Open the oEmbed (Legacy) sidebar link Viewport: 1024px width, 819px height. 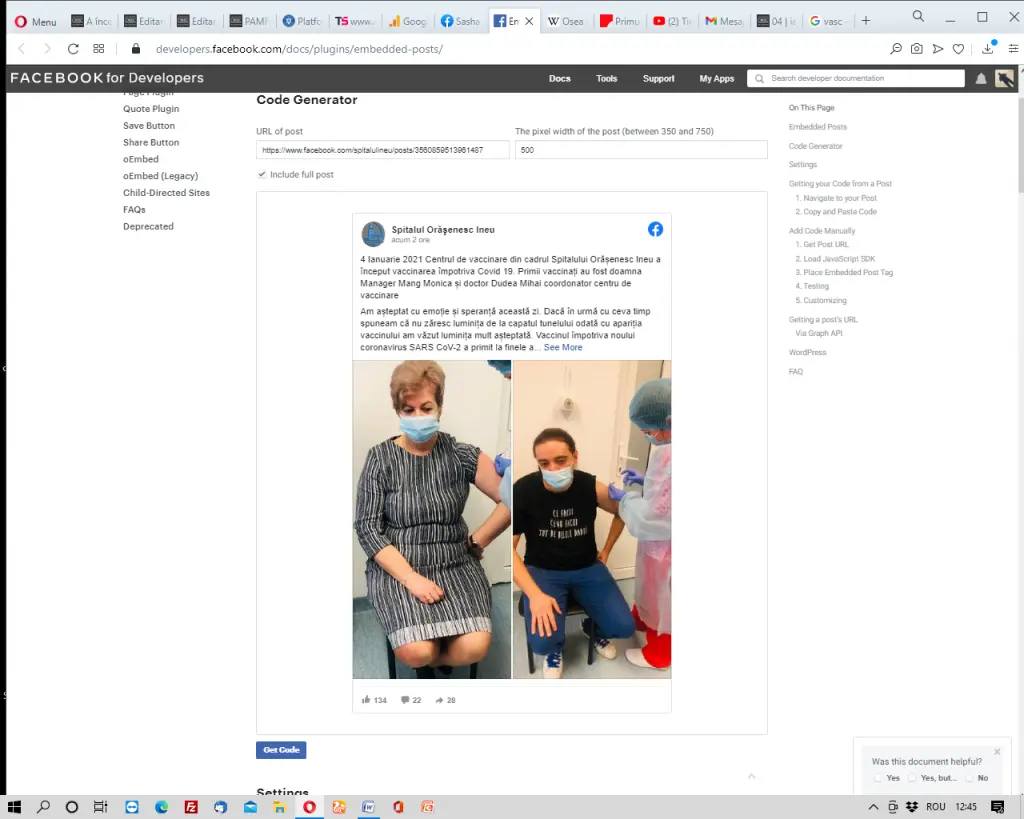(160, 176)
